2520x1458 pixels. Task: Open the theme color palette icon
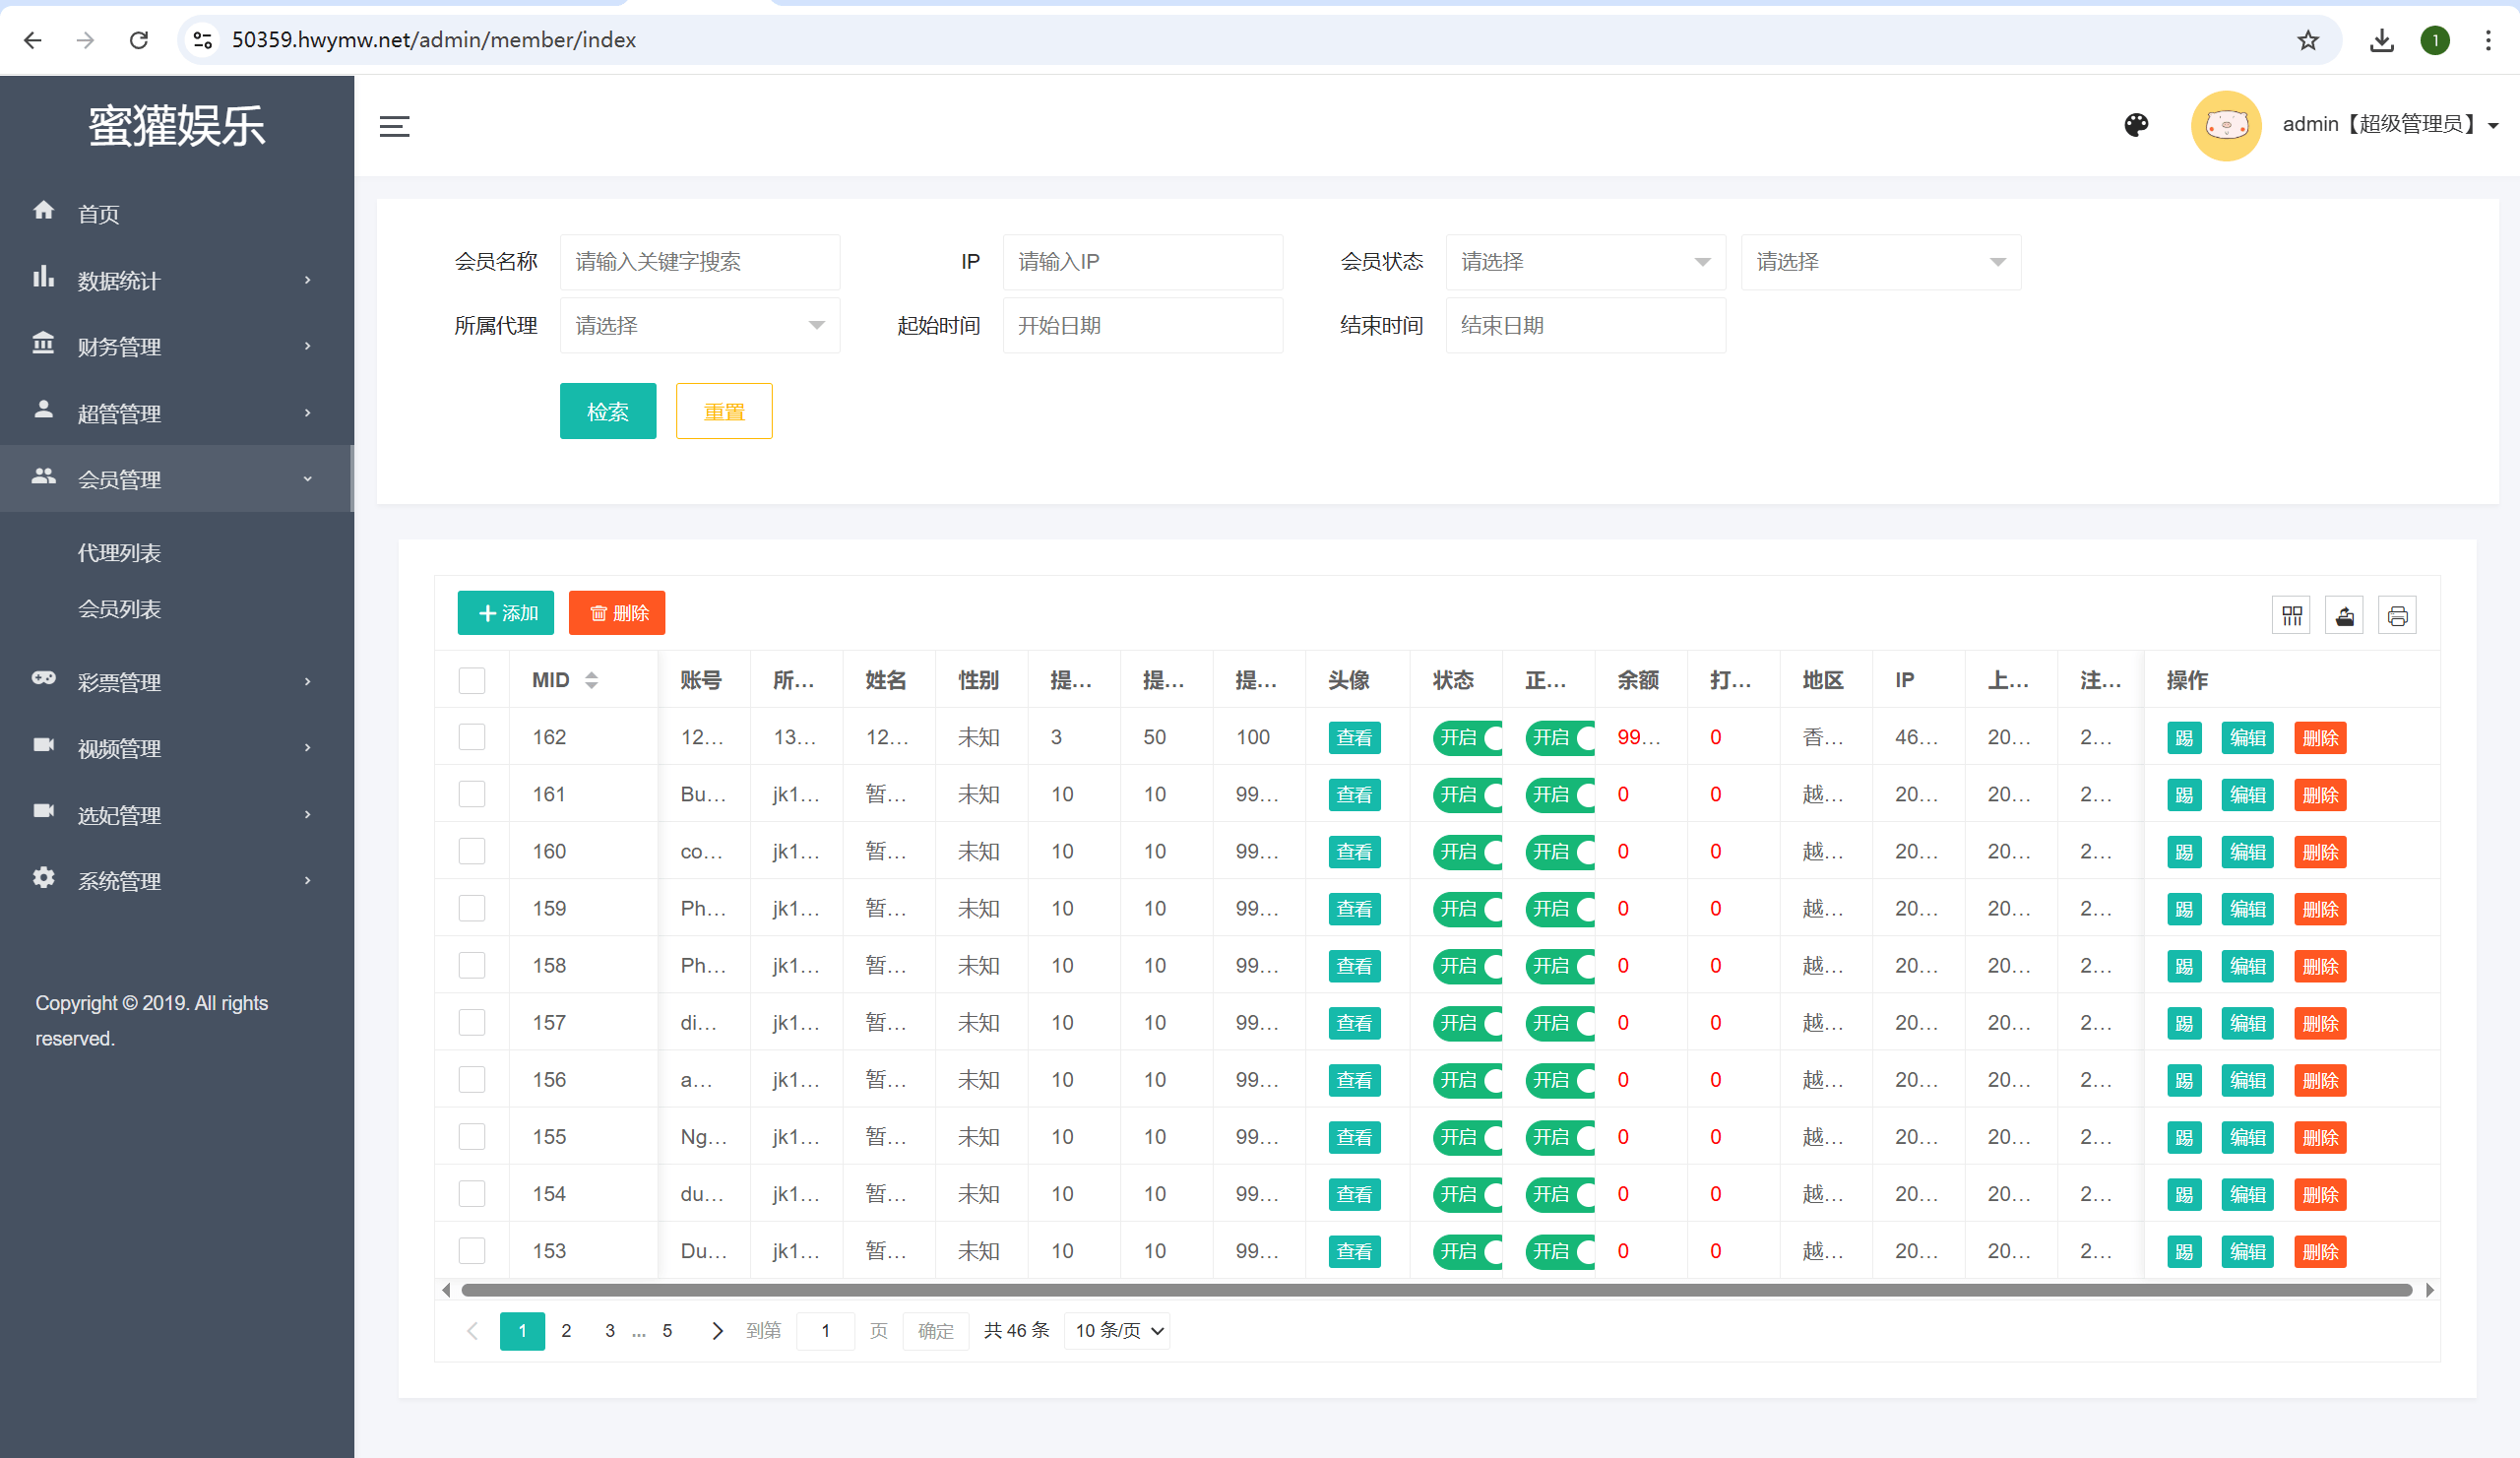click(x=2136, y=125)
